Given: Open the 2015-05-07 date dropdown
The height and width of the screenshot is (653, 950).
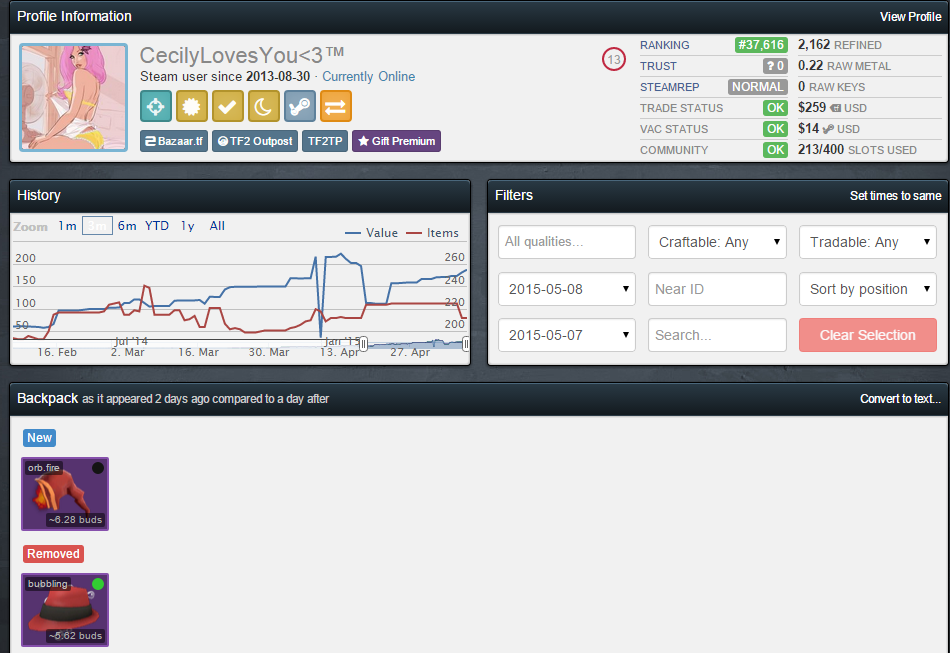Looking at the screenshot, I should pos(566,335).
